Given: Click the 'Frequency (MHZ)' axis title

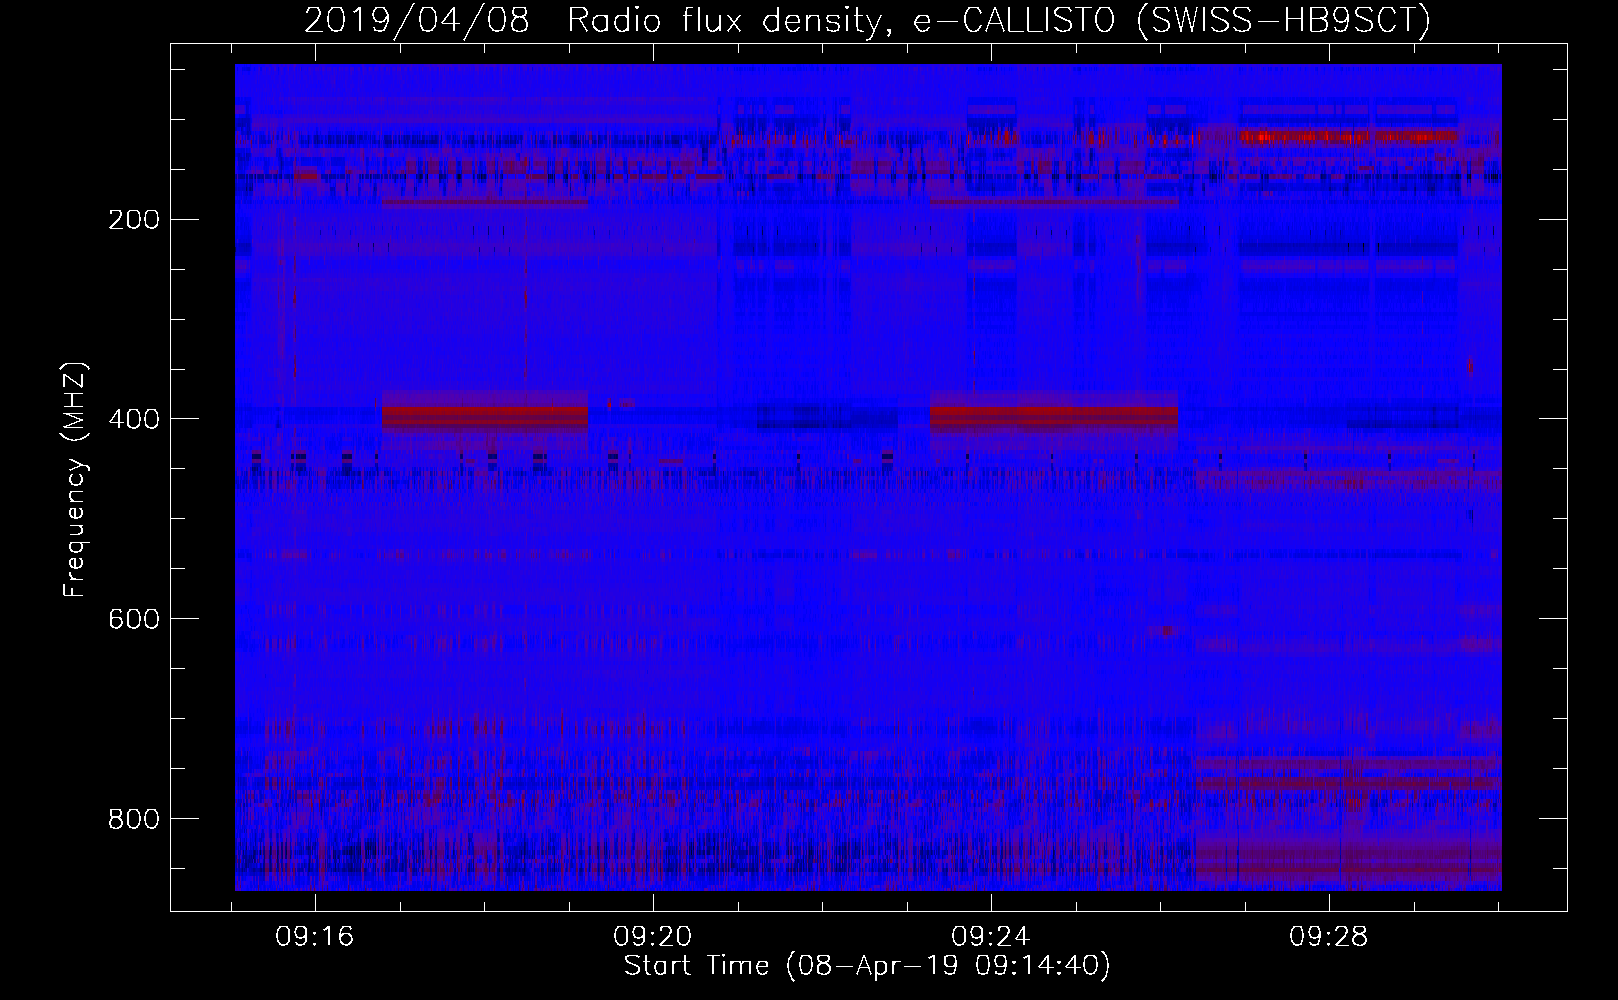Looking at the screenshot, I should pos(75,479).
